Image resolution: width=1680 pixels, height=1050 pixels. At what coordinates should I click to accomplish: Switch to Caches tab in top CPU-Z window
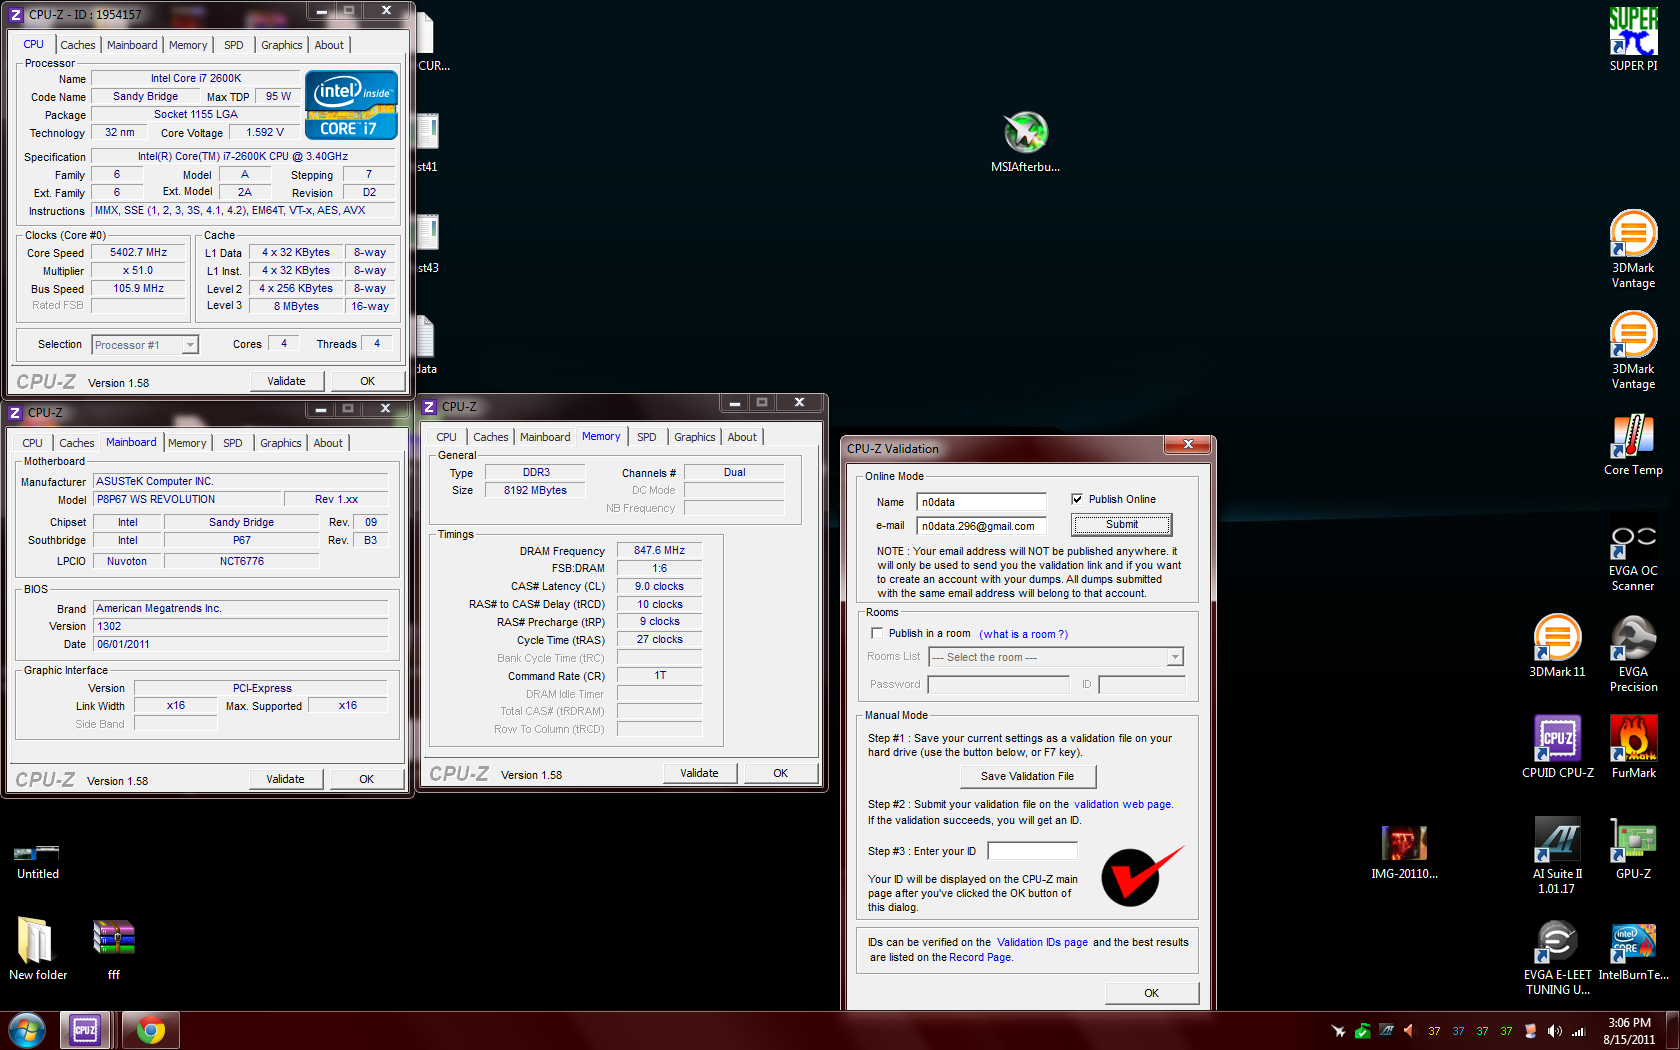coord(77,45)
